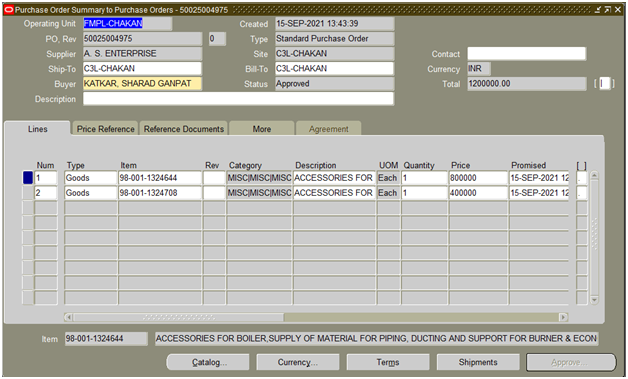Restore the Purchase Orders window
This screenshot has height=379, width=628.
click(x=608, y=10)
